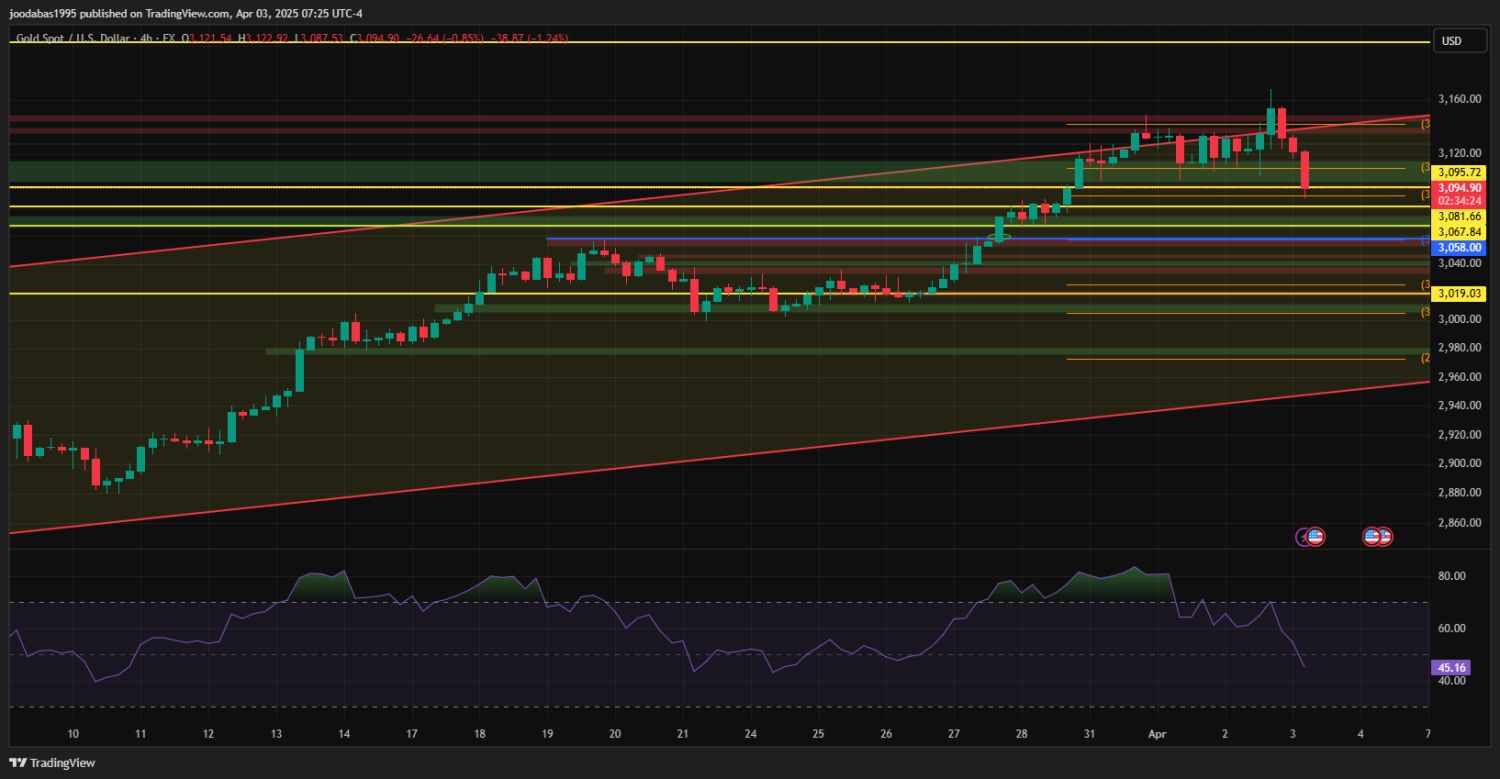Click the 80.00 RSI scale value
The image size is (1500, 779).
pos(1452,576)
